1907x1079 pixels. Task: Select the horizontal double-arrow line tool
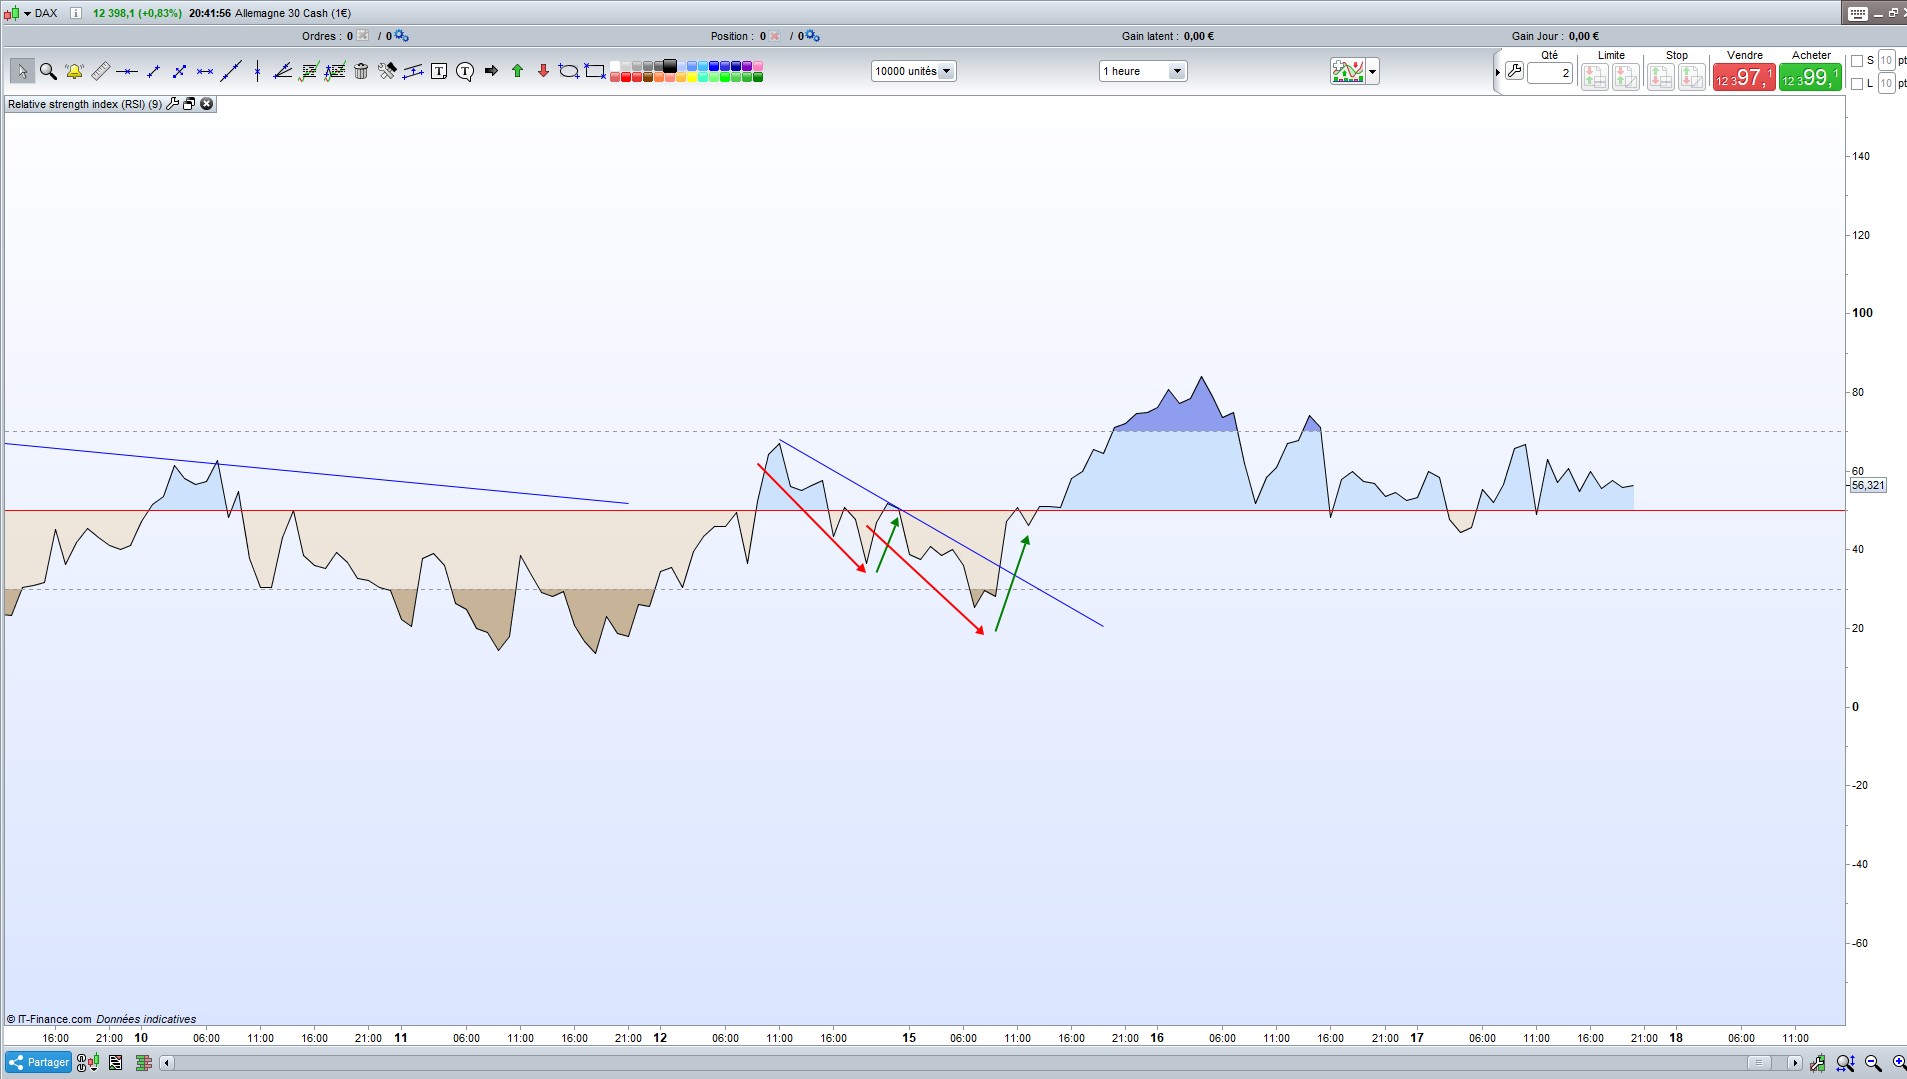205,71
